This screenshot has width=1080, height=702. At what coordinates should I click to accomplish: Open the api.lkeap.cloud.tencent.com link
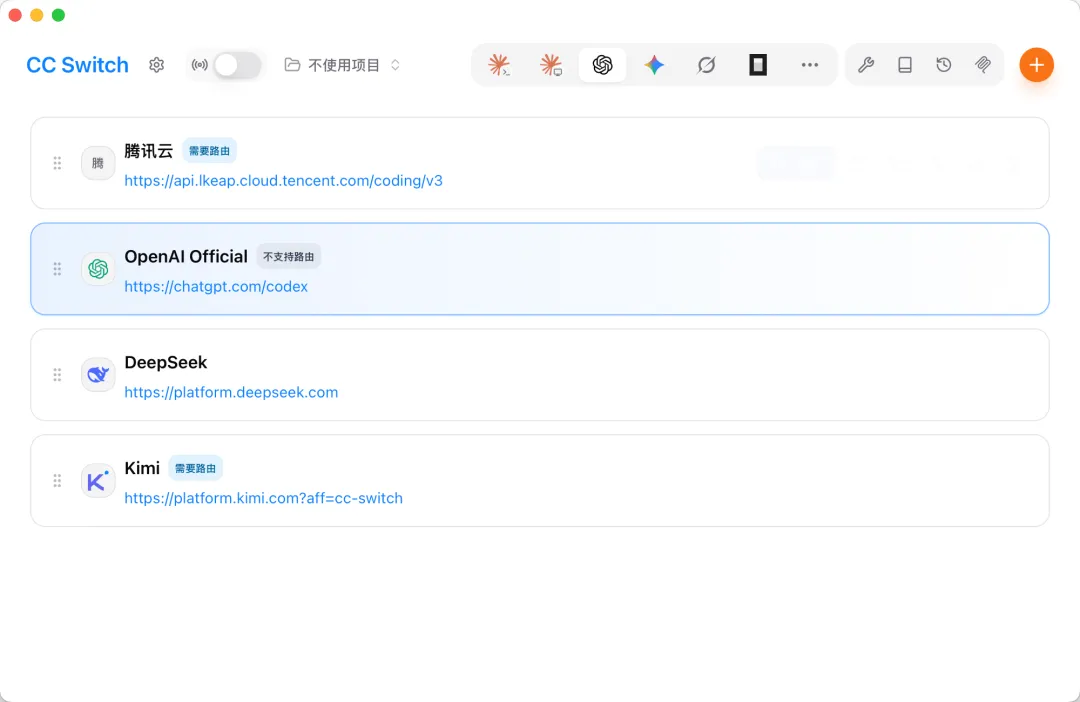click(283, 180)
